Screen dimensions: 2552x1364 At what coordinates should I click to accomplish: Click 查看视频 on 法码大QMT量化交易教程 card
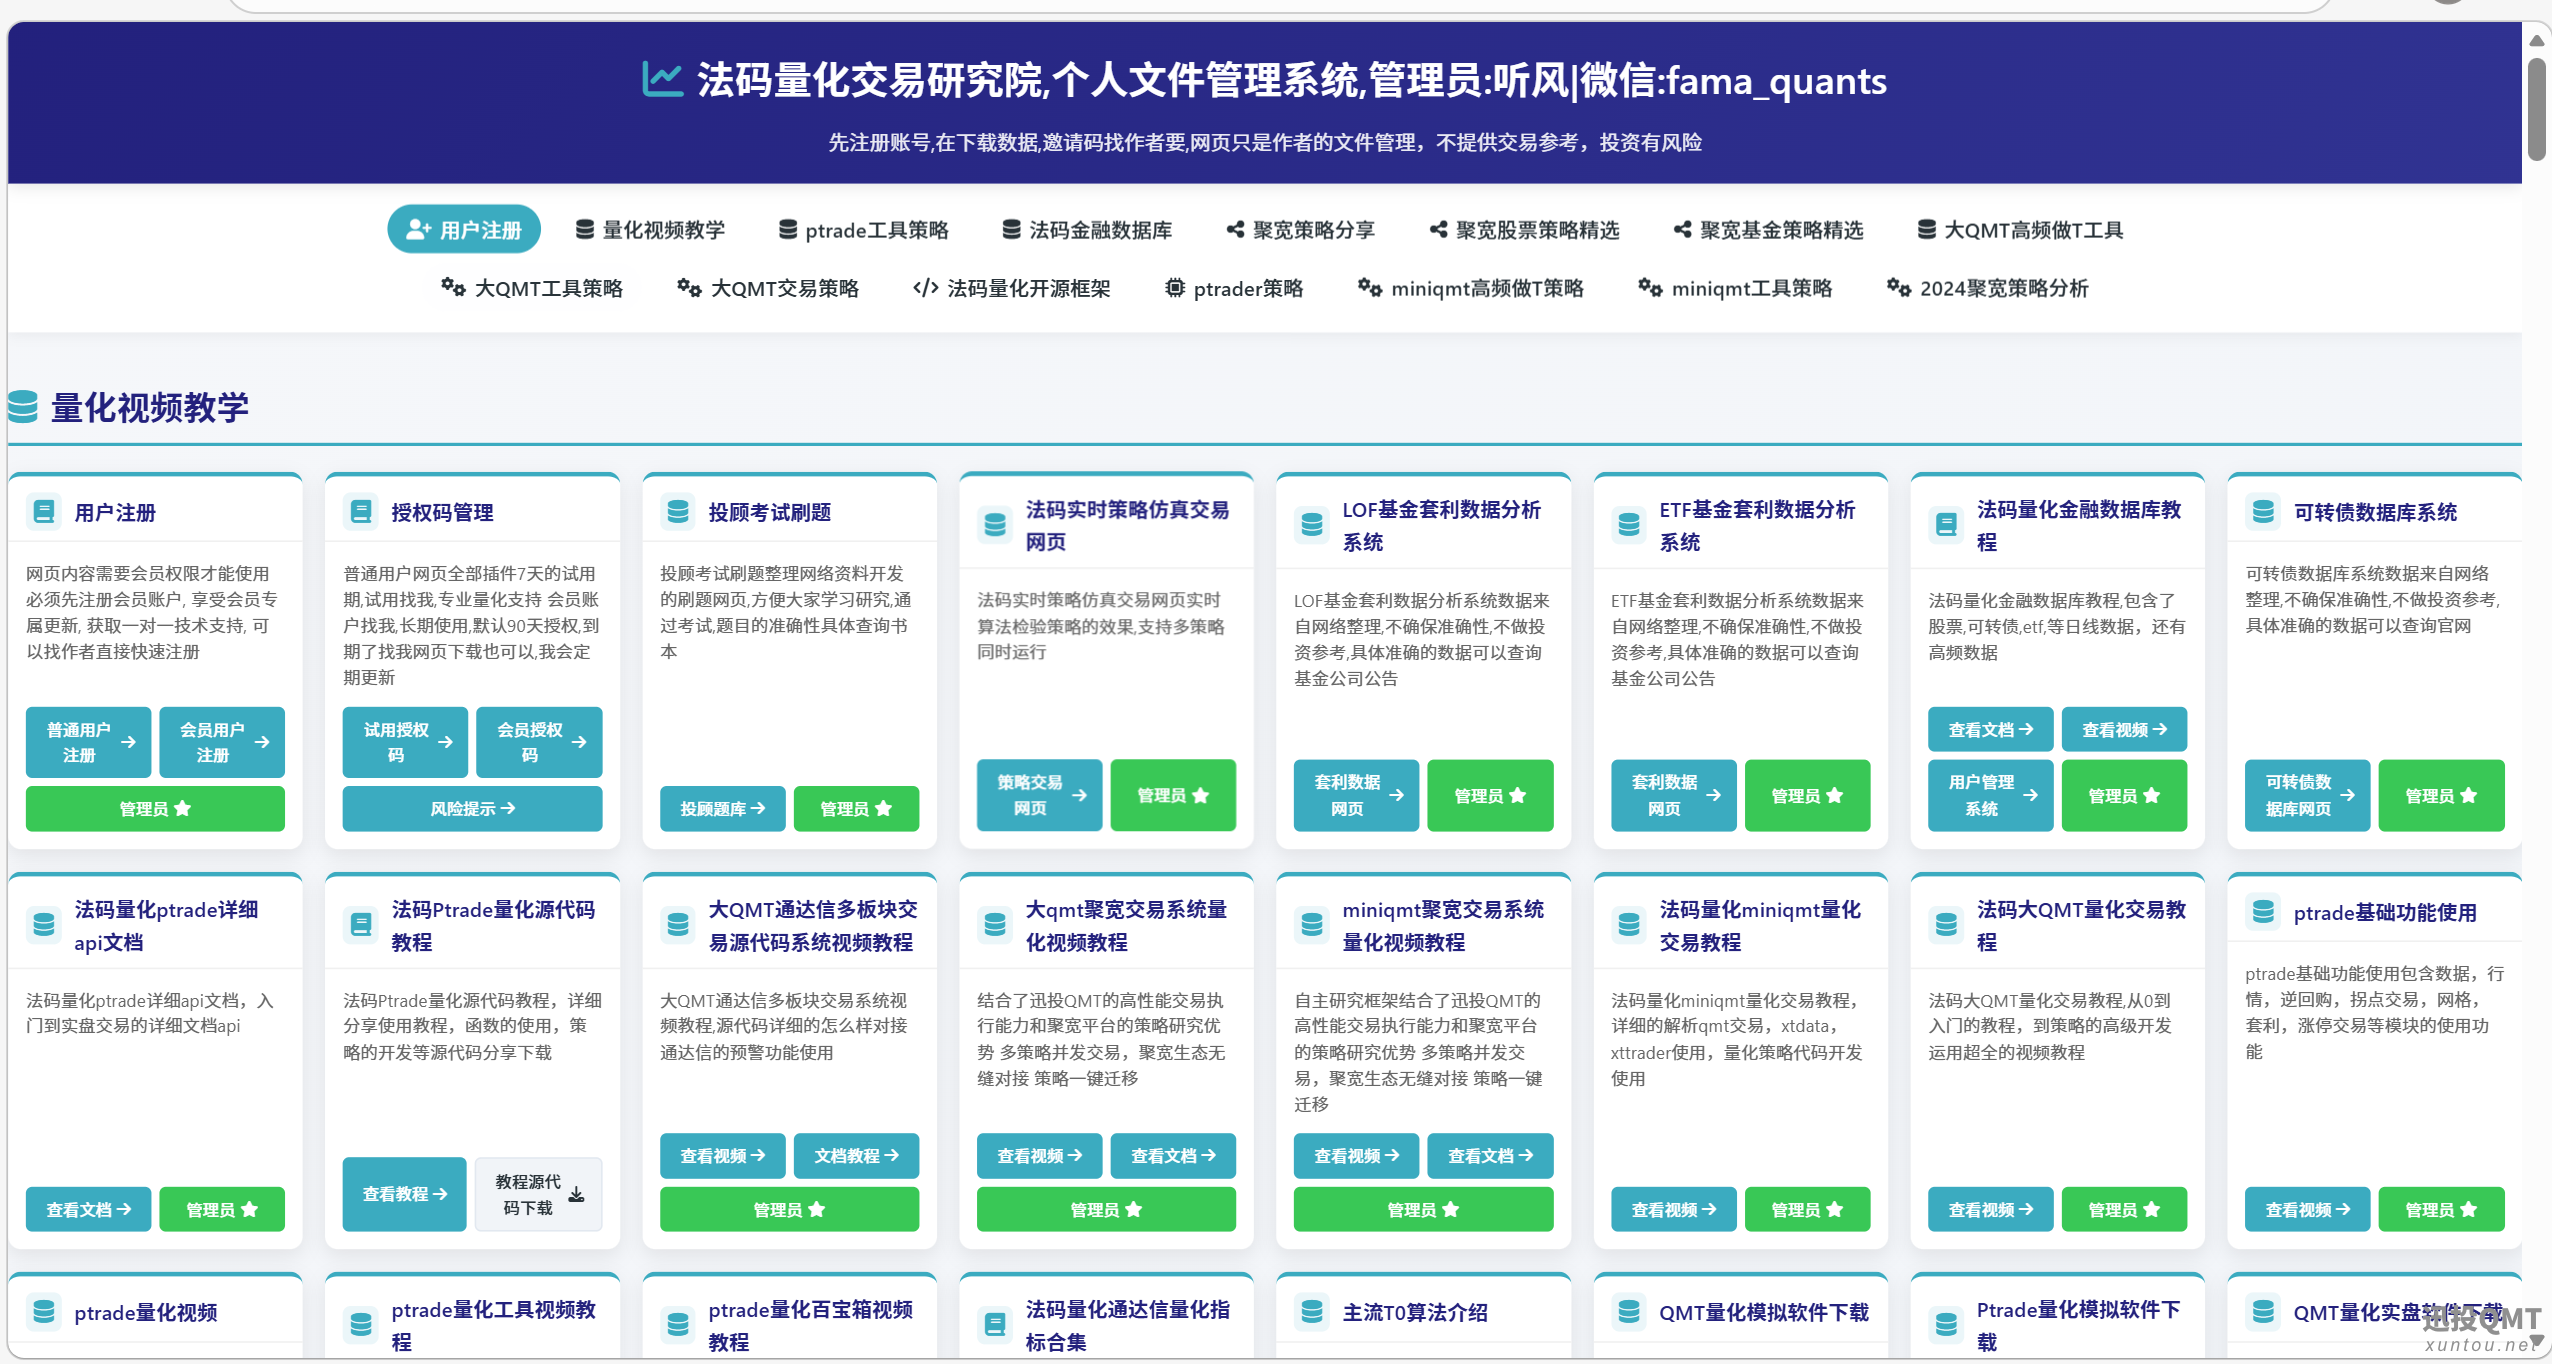[x=1990, y=1209]
